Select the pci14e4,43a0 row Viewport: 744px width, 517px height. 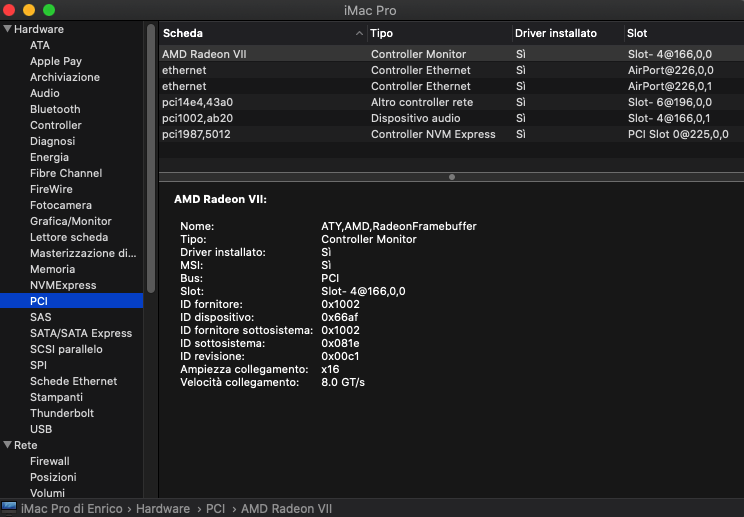coord(452,102)
